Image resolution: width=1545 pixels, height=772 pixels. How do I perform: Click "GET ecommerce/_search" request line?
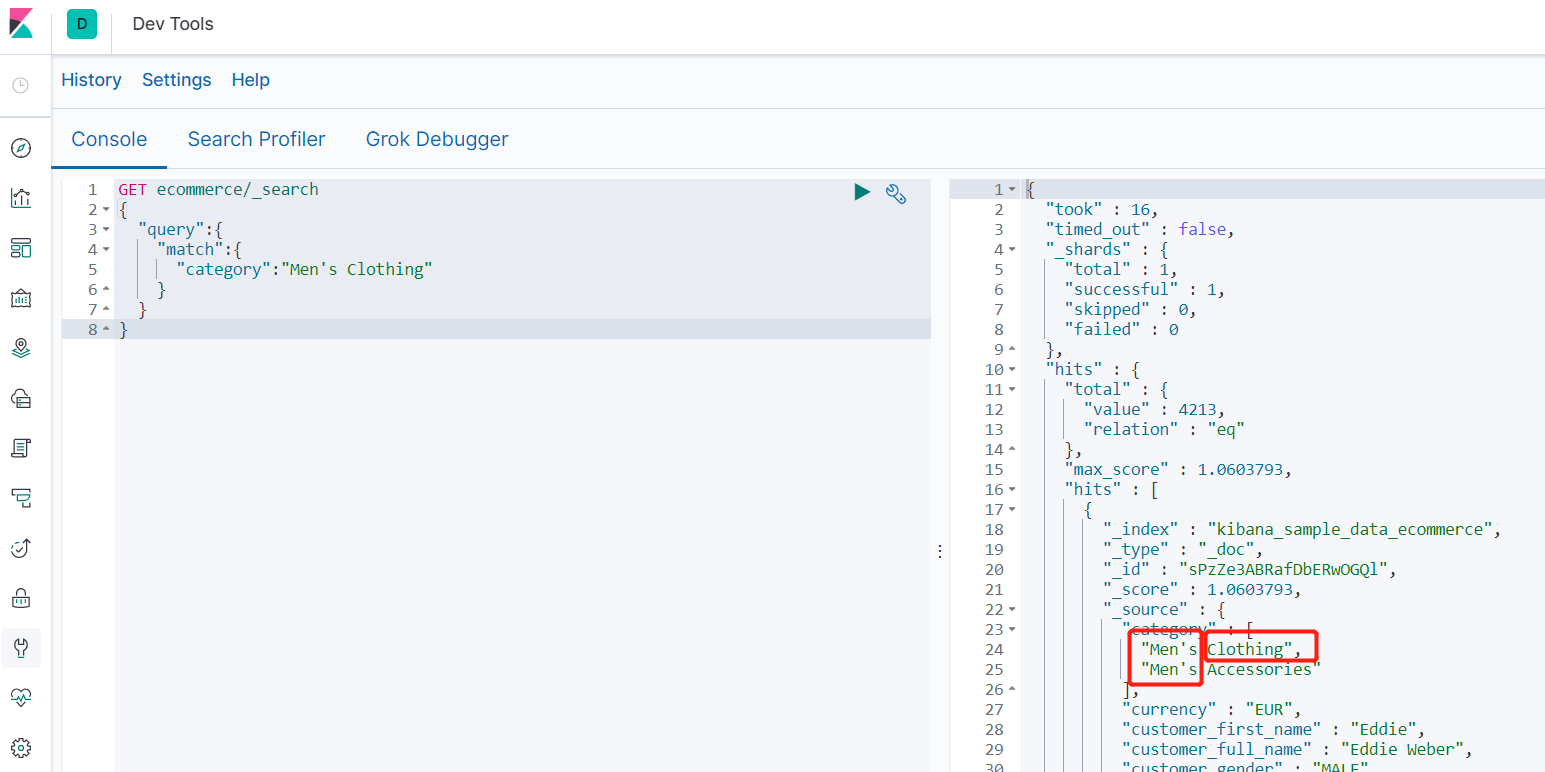pos(218,189)
